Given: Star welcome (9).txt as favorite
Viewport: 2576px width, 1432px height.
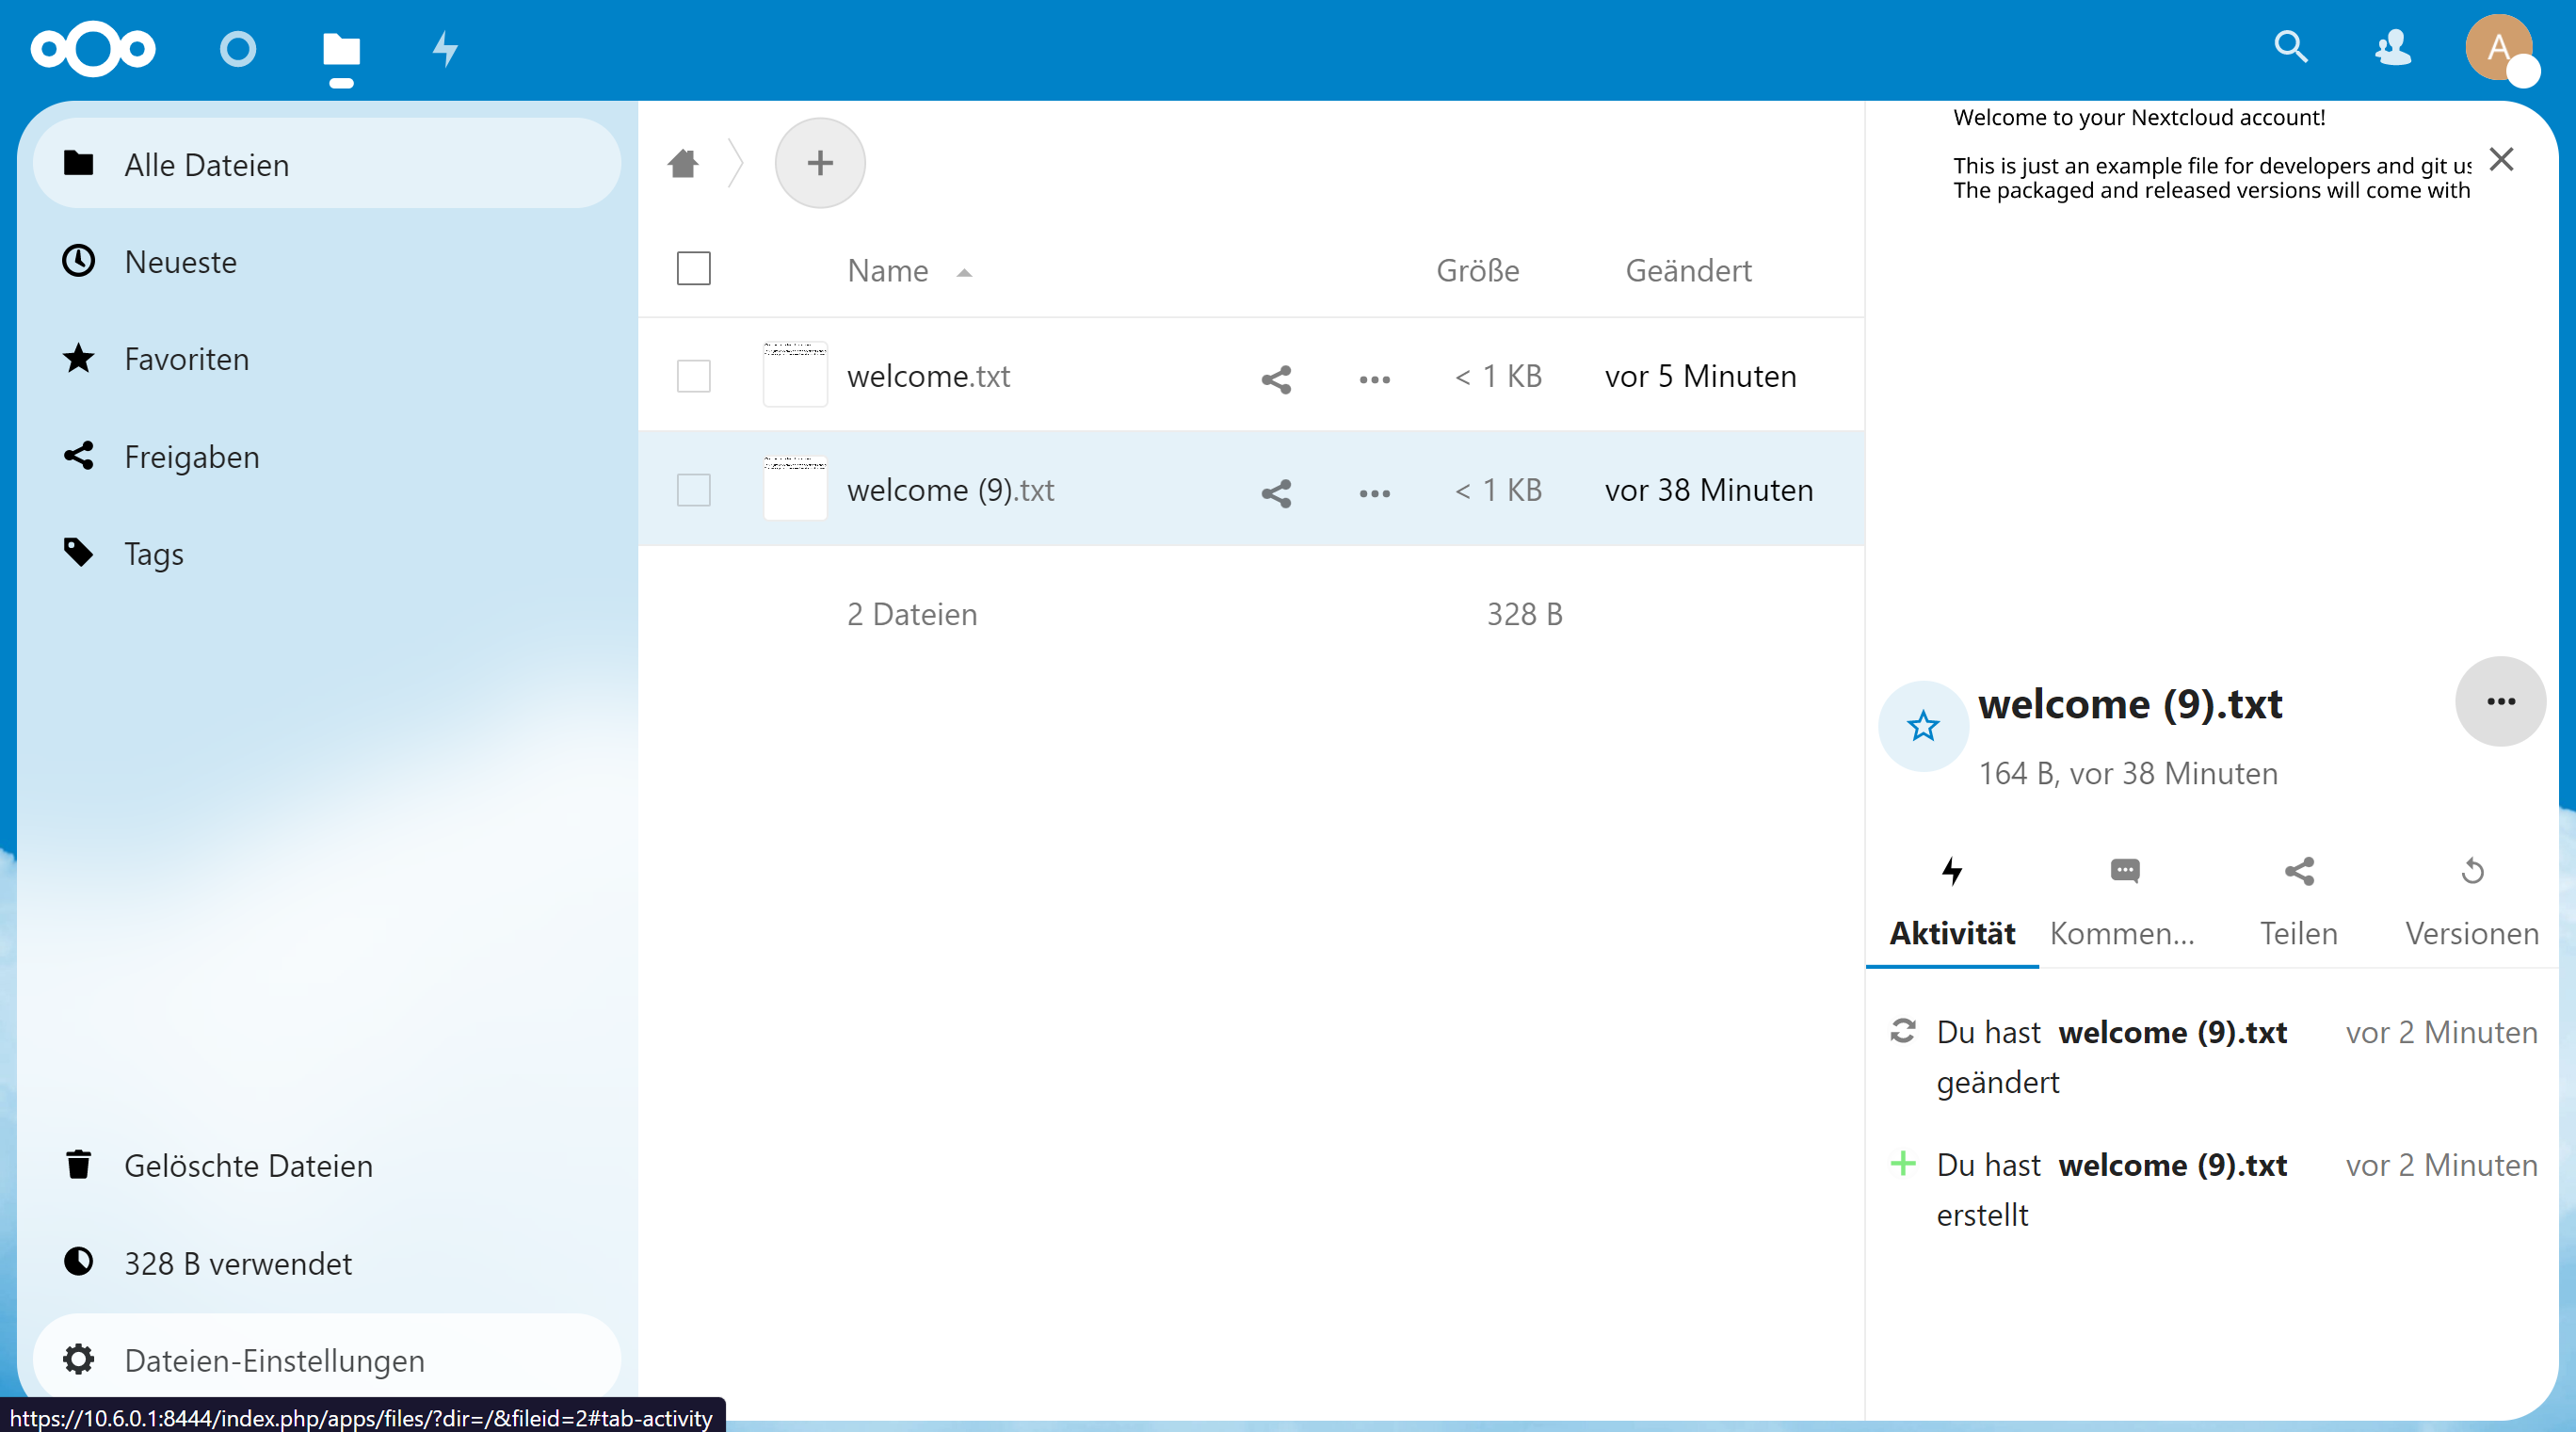Looking at the screenshot, I should (1923, 726).
